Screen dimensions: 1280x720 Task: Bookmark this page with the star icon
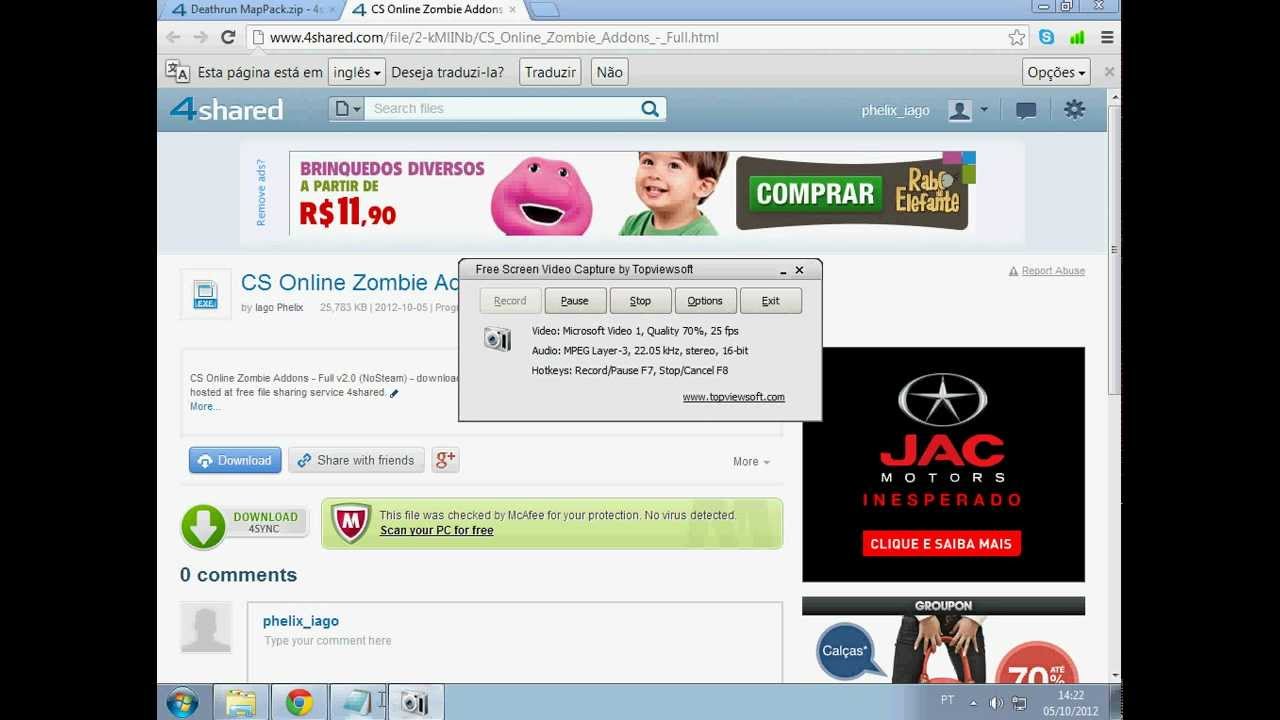[1017, 38]
